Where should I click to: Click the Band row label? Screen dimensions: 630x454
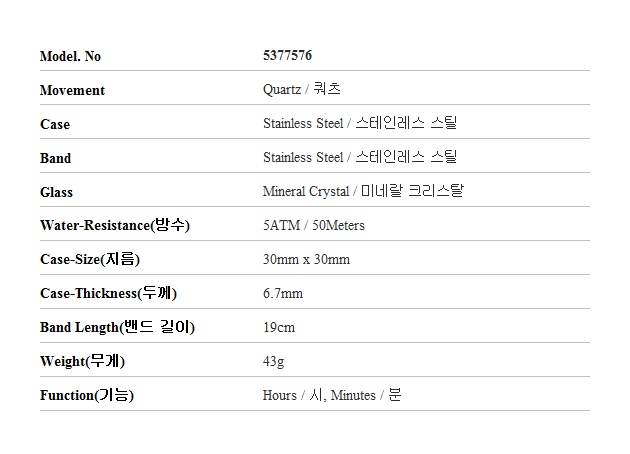tap(56, 159)
